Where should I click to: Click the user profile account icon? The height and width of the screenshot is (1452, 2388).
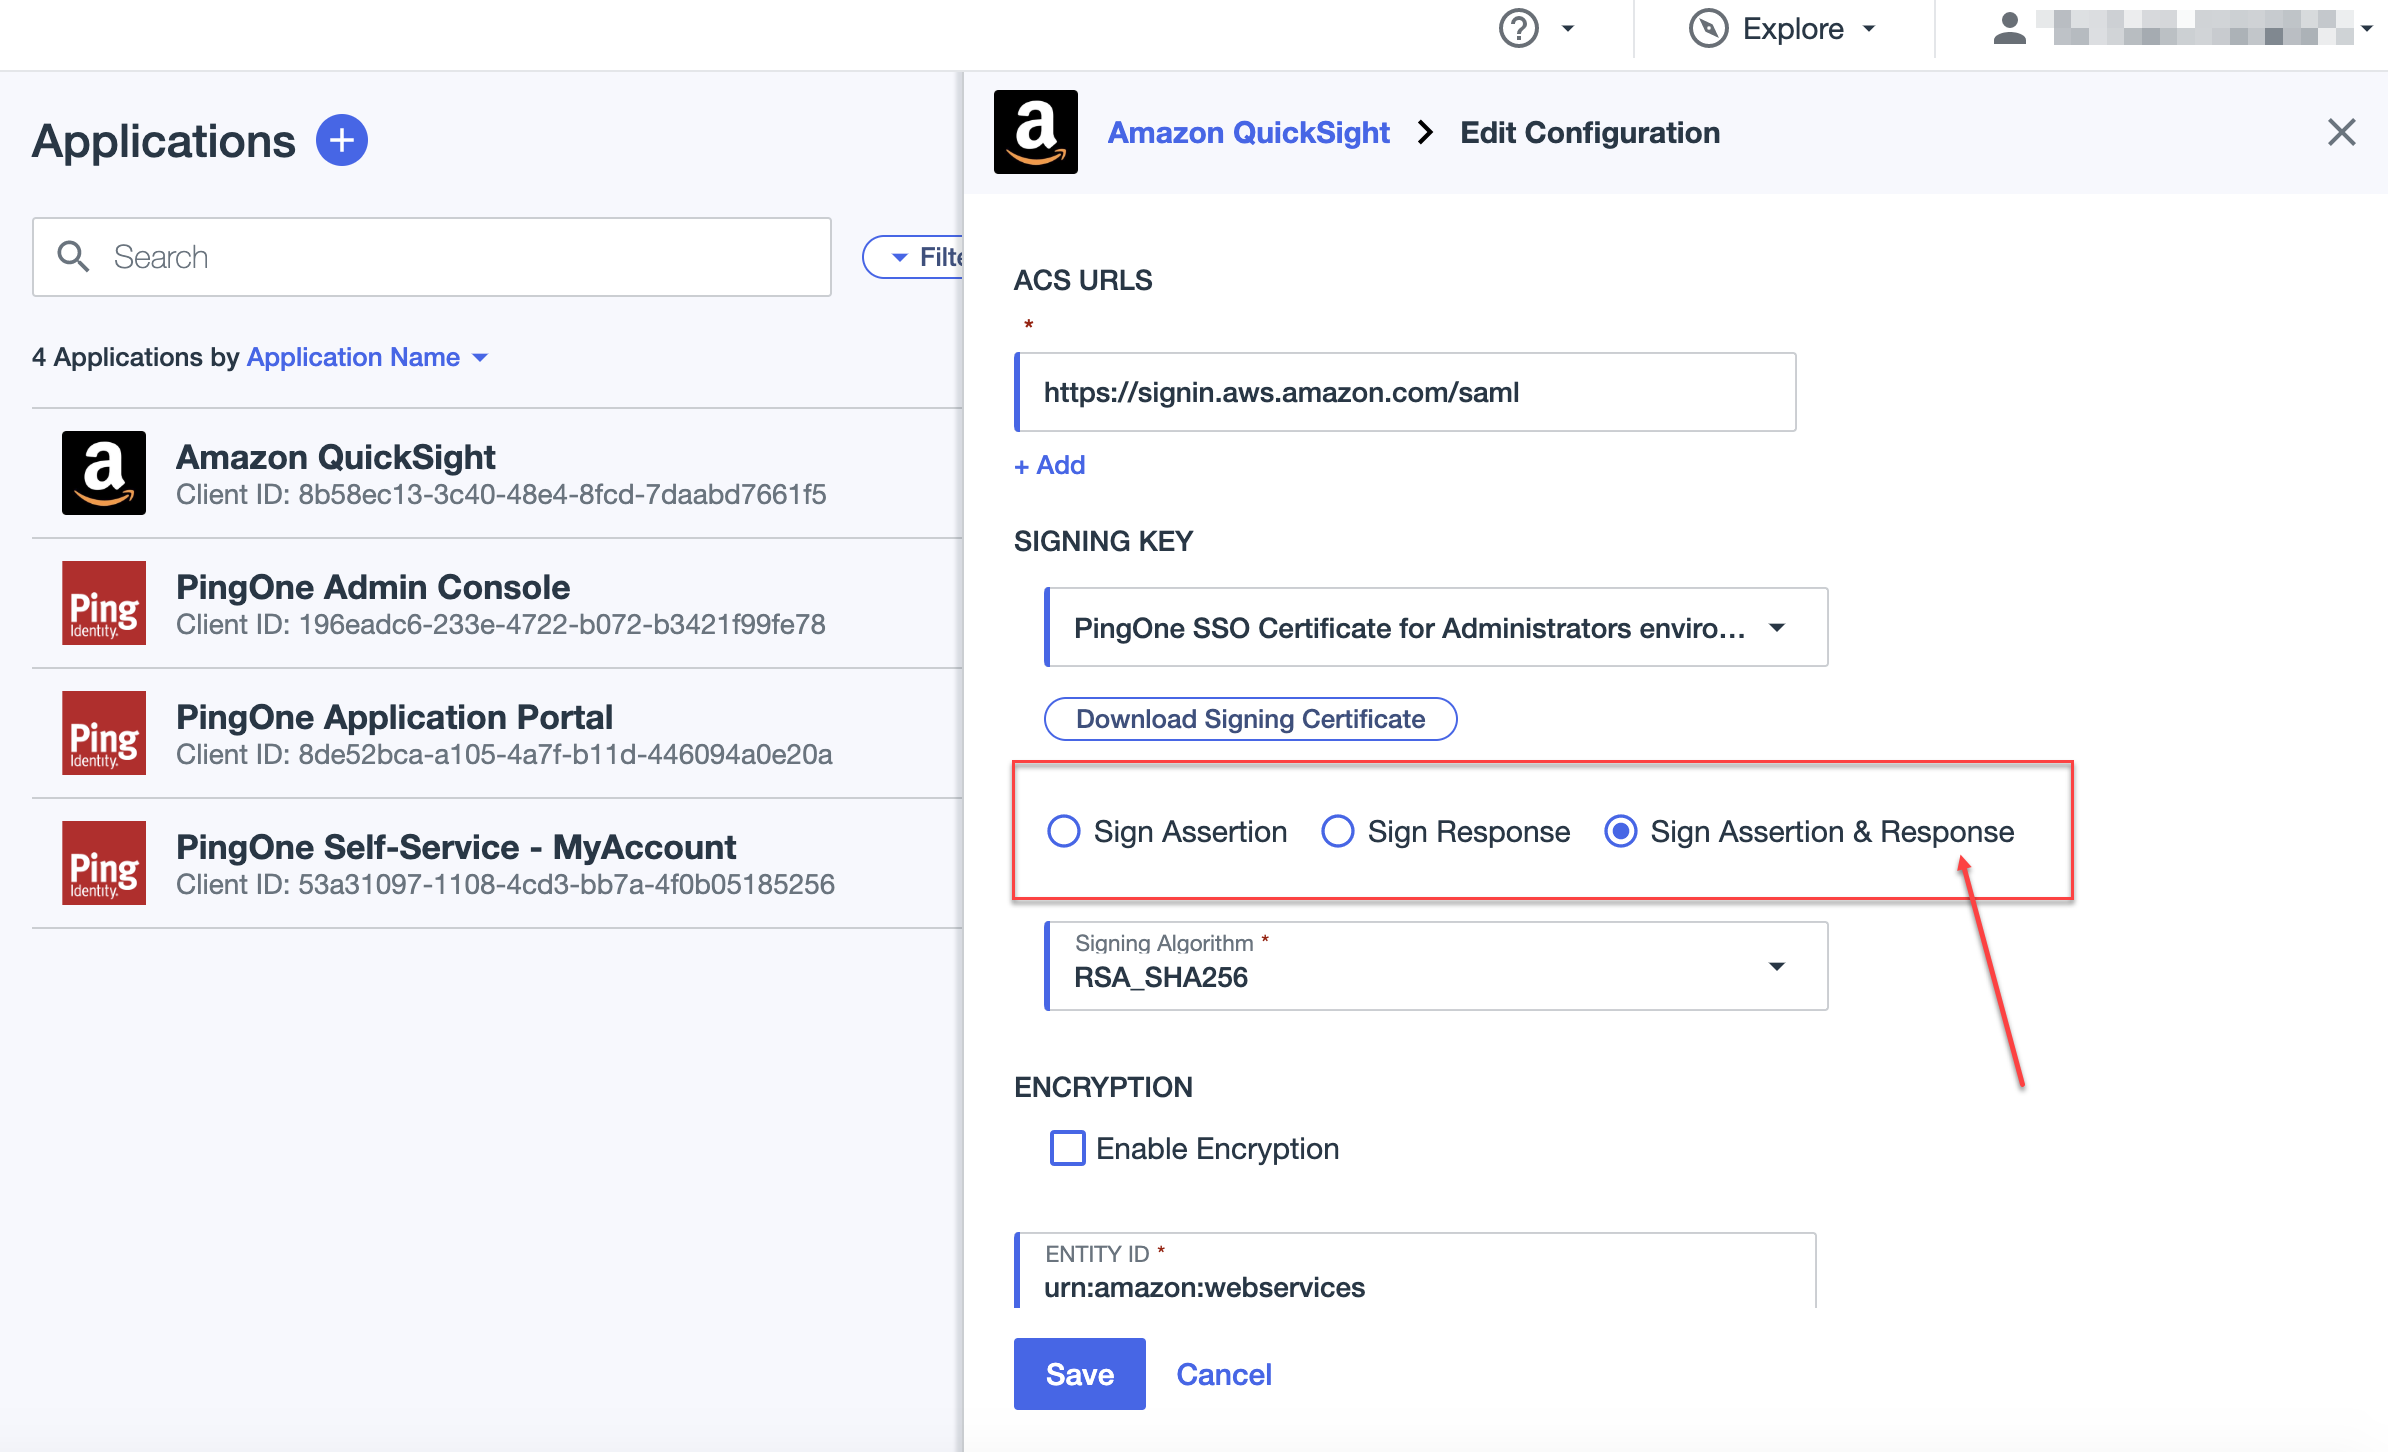[x=2009, y=29]
